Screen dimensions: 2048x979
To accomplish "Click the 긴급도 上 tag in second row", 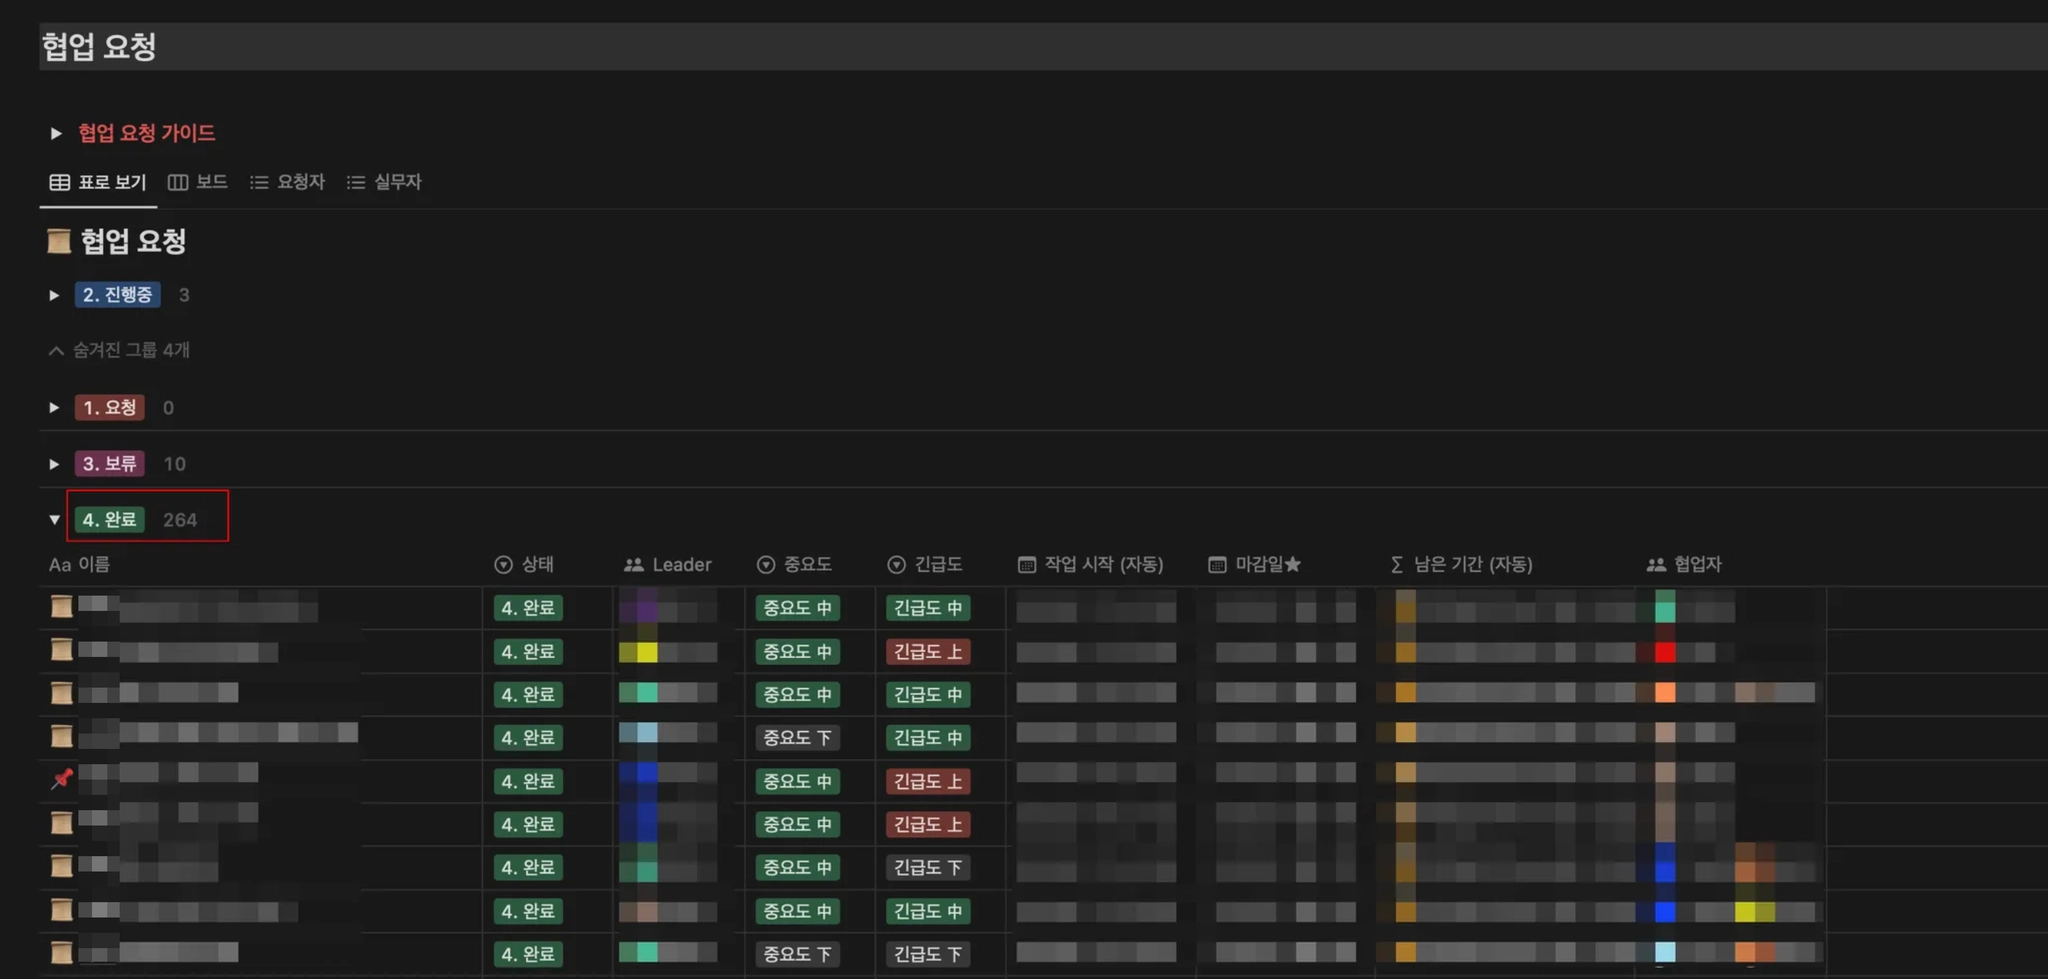I will tap(928, 652).
